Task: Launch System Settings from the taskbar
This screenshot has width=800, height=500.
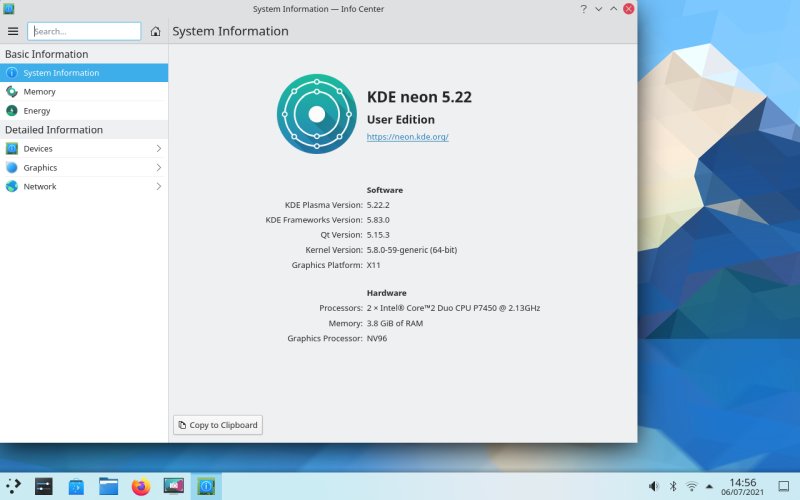Action: [x=44, y=486]
